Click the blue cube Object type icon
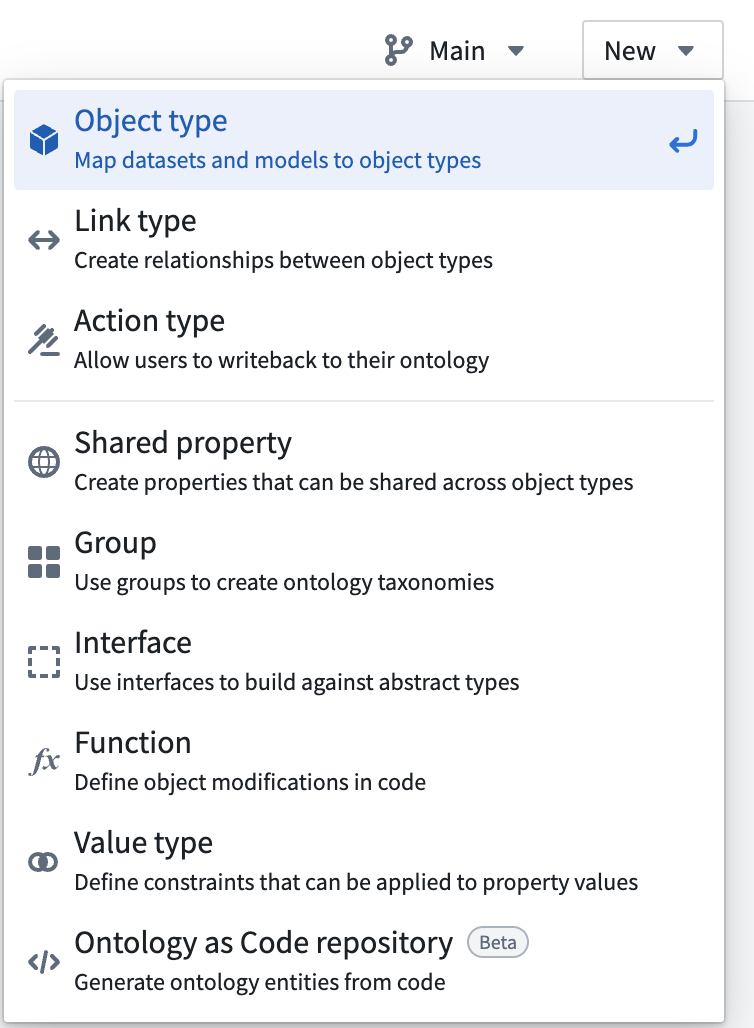The width and height of the screenshot is (754, 1028). [x=44, y=140]
